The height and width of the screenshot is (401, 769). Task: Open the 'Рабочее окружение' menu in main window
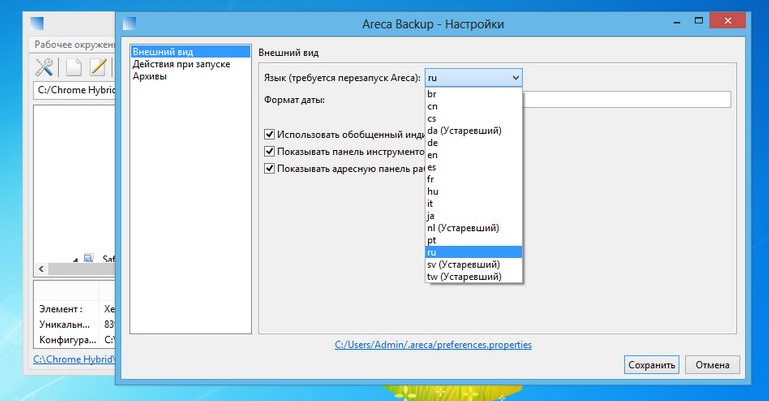pyautogui.click(x=74, y=44)
